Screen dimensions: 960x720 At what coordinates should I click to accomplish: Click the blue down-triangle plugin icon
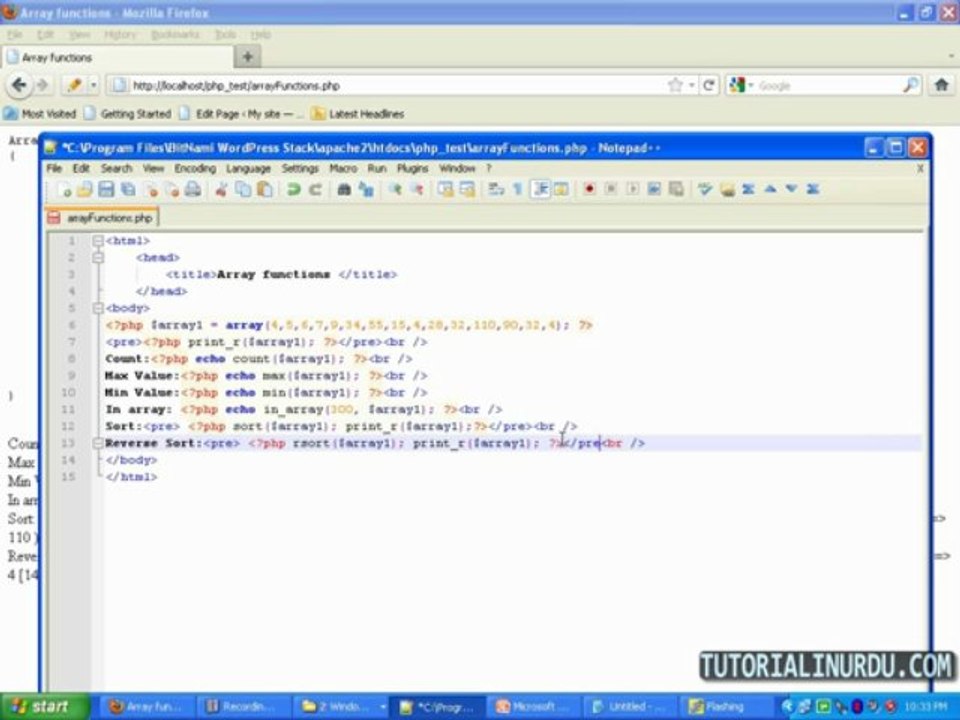[x=791, y=189]
